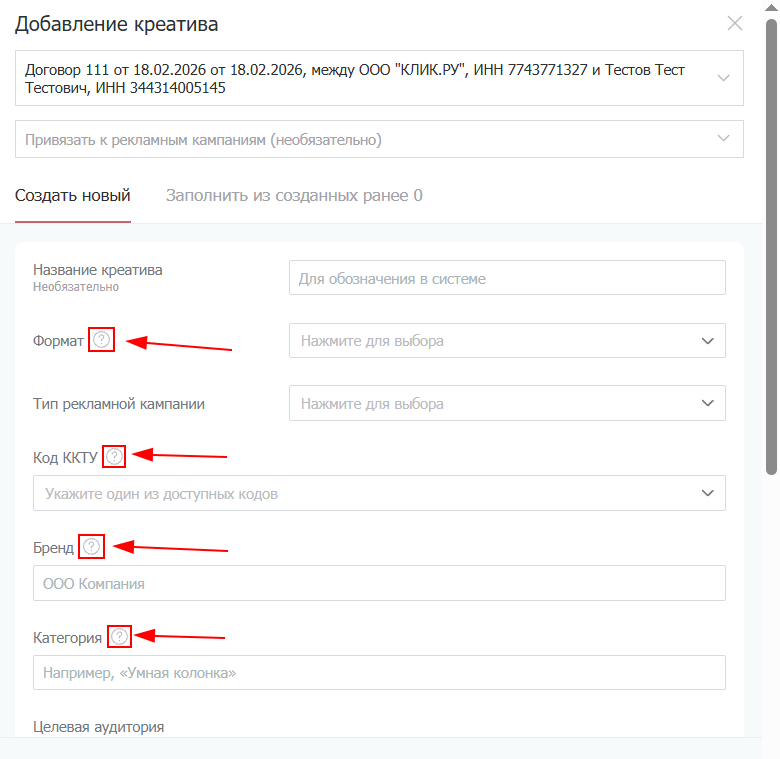The width and height of the screenshot is (780, 759).
Task: Open the Тип рекламной кампании dropdown
Action: [x=507, y=403]
